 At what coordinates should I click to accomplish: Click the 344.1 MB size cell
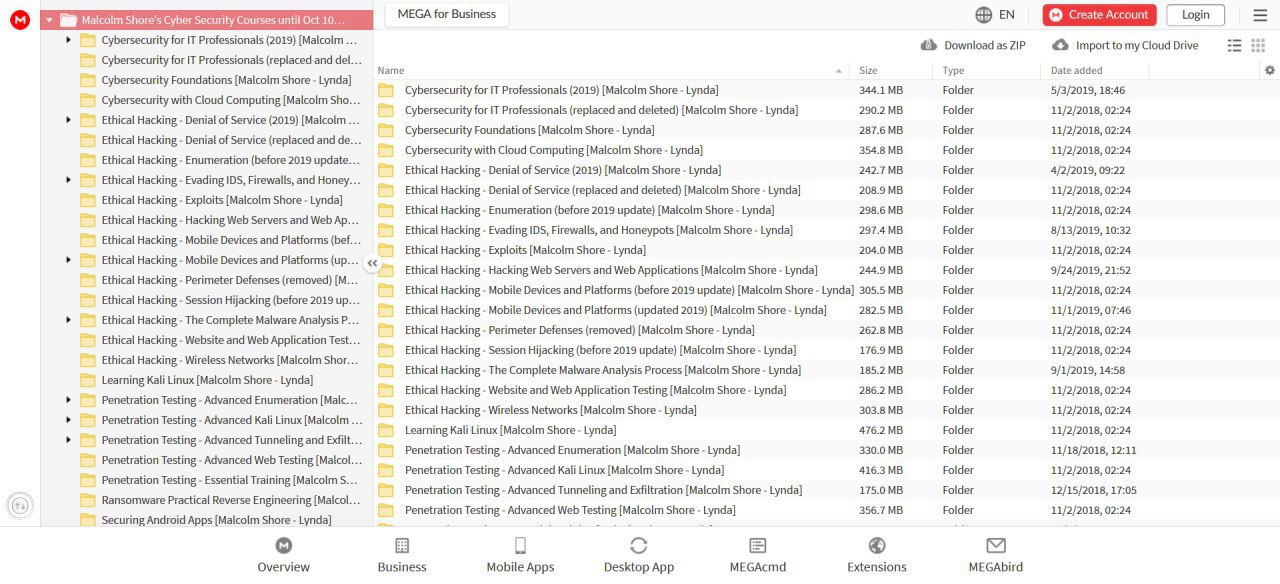click(x=881, y=90)
